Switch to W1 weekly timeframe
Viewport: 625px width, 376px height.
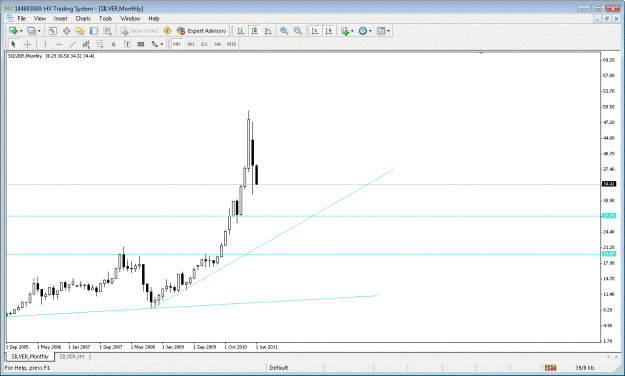click(x=191, y=44)
